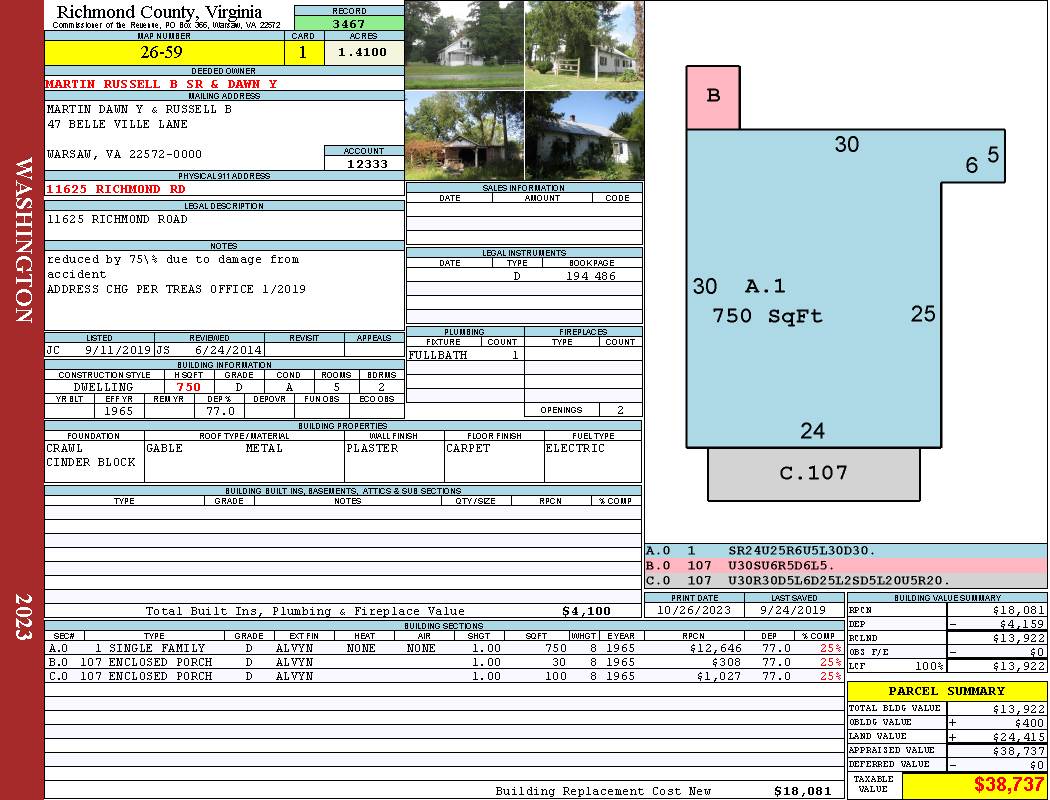This screenshot has width=1050, height=800.
Task: Click wall finish PLASTER
Action: pyautogui.click(x=372, y=448)
